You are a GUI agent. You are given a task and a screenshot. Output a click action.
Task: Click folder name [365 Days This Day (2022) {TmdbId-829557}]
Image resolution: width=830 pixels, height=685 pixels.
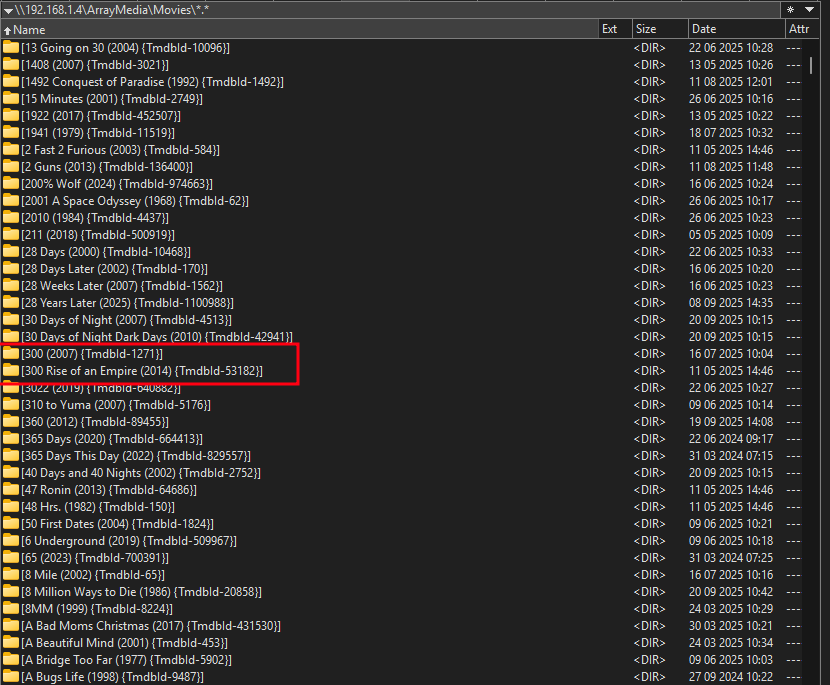click(x=136, y=456)
